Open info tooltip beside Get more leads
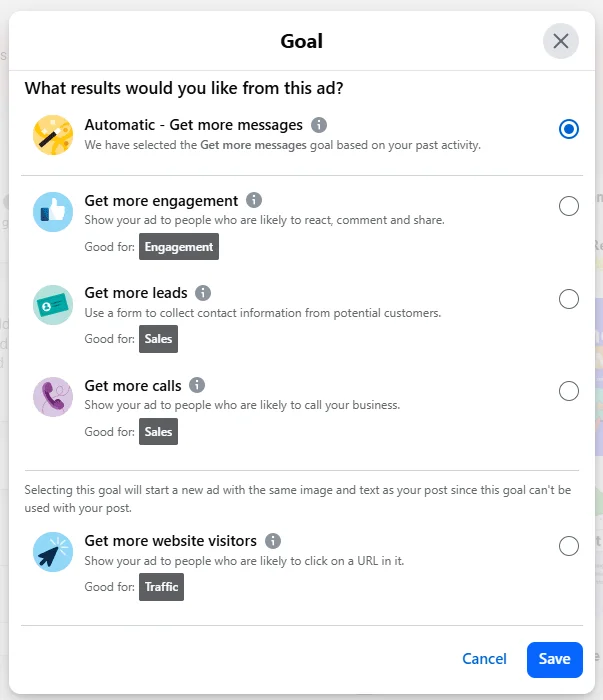The height and width of the screenshot is (700, 603). 203,293
